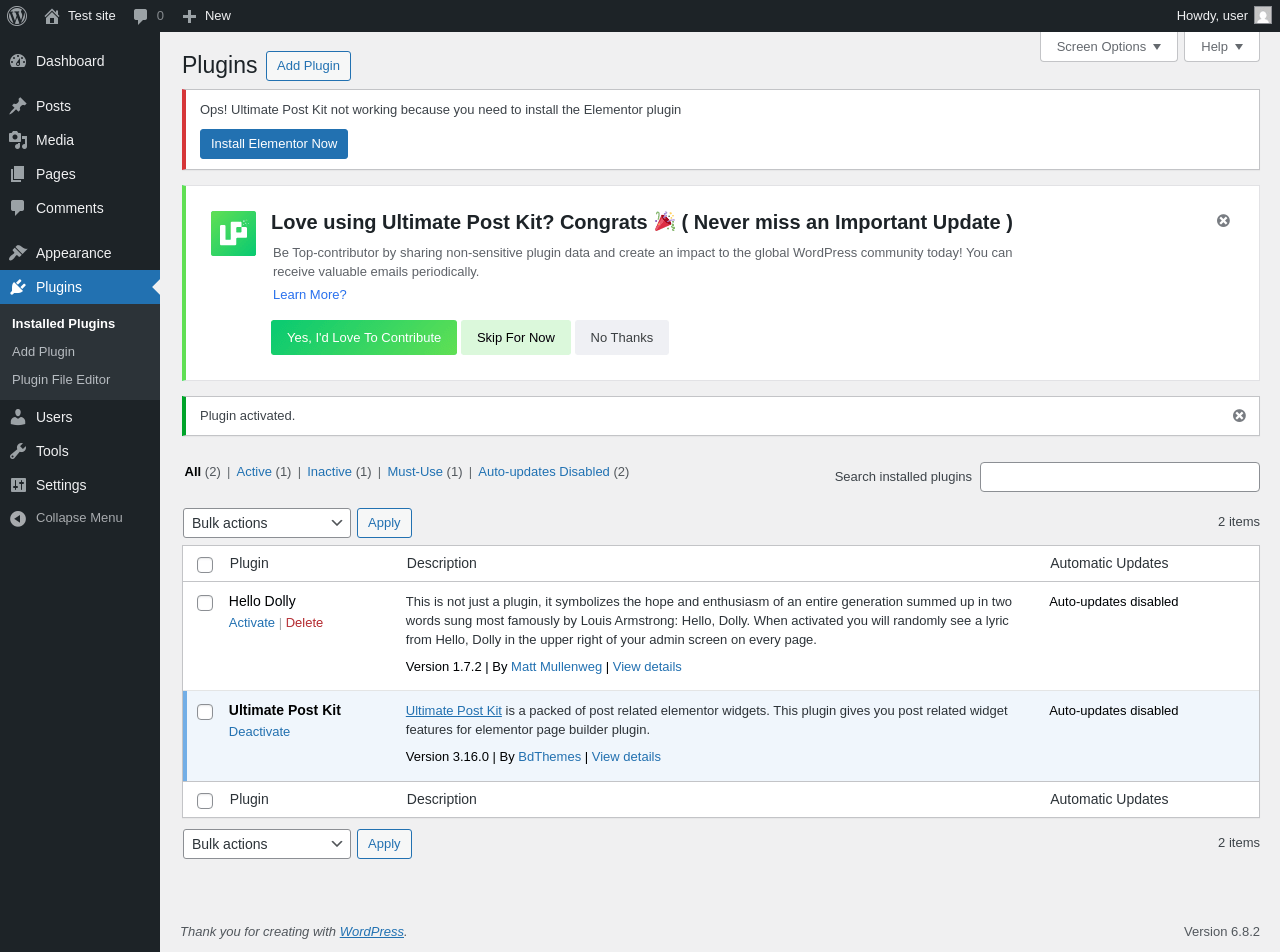Image resolution: width=1280 pixels, height=952 pixels.
Task: Open the Add Plugin submenu item
Action: [43, 352]
